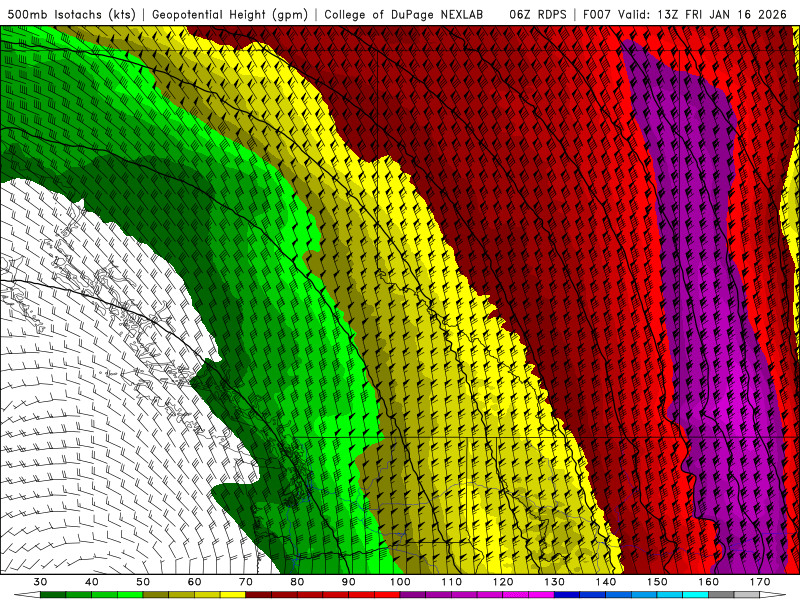Select the '06Z RDPS' model run label
800x600 pixels.
(x=538, y=15)
